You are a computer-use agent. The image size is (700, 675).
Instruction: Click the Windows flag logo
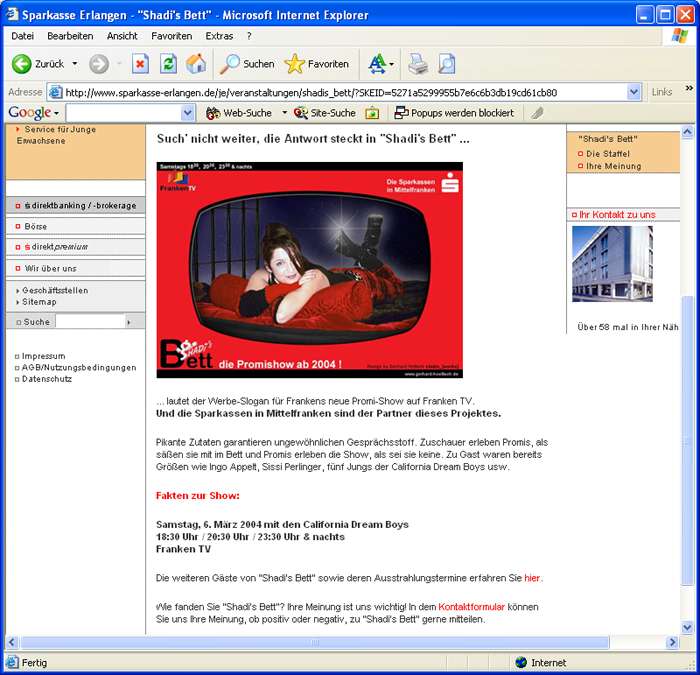(x=679, y=35)
